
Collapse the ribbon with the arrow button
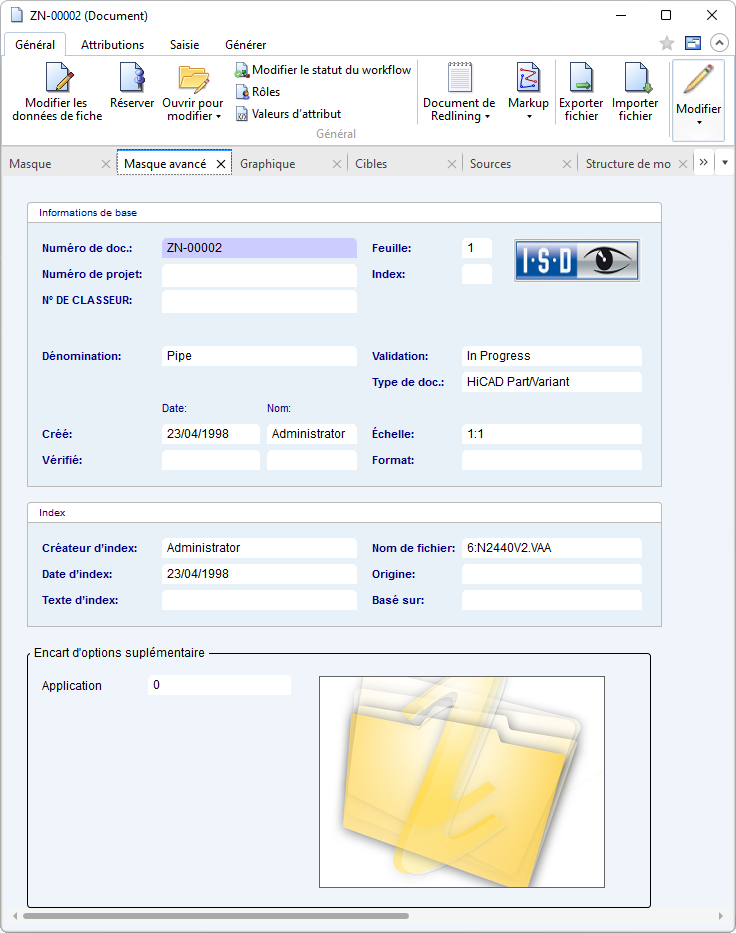click(719, 43)
